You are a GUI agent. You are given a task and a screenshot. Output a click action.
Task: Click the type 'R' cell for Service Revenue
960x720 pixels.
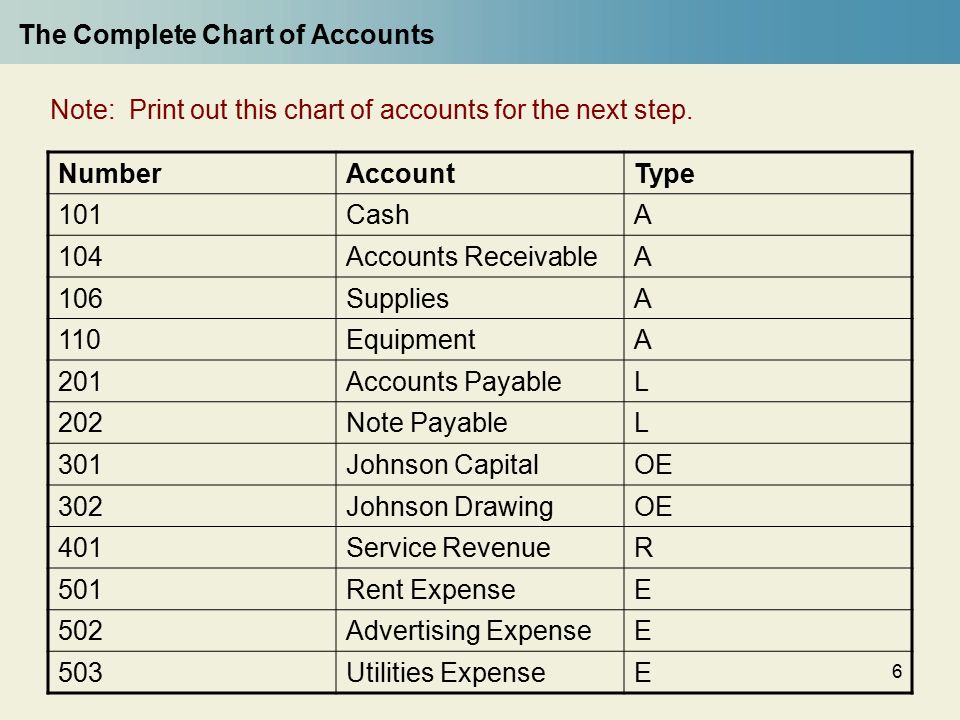coord(768,547)
